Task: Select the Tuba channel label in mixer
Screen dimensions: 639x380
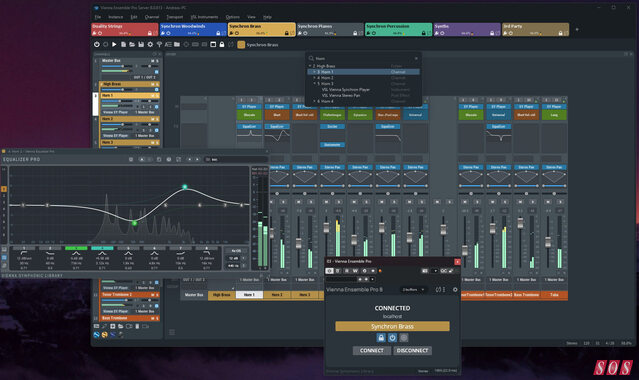Action: pyautogui.click(x=554, y=295)
